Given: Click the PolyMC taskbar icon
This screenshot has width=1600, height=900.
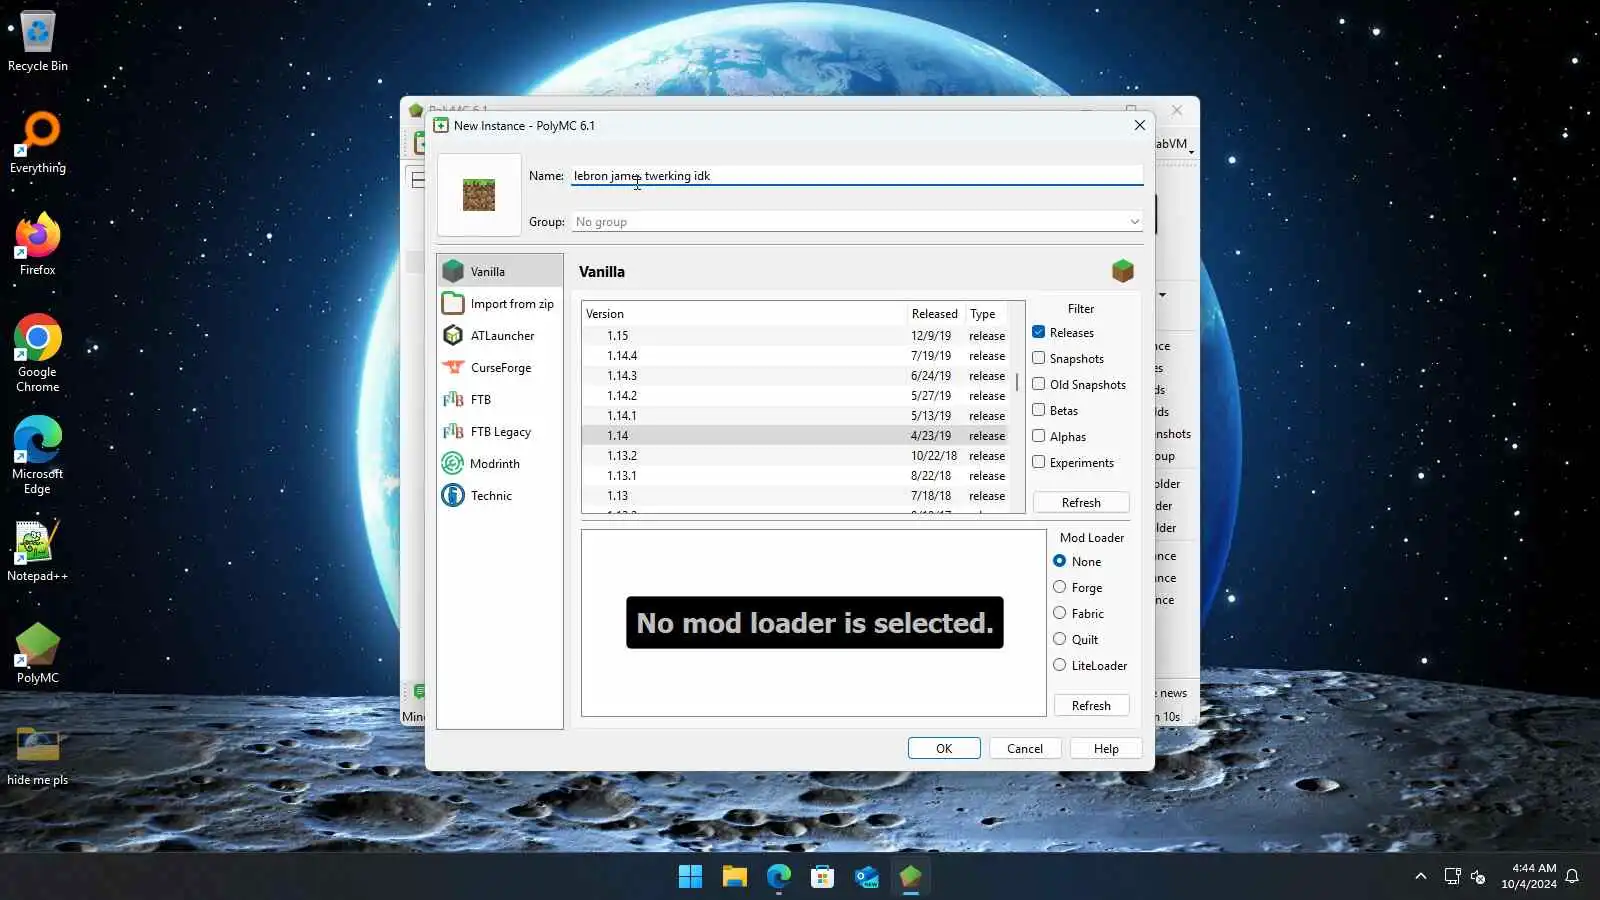Looking at the screenshot, I should coord(910,877).
